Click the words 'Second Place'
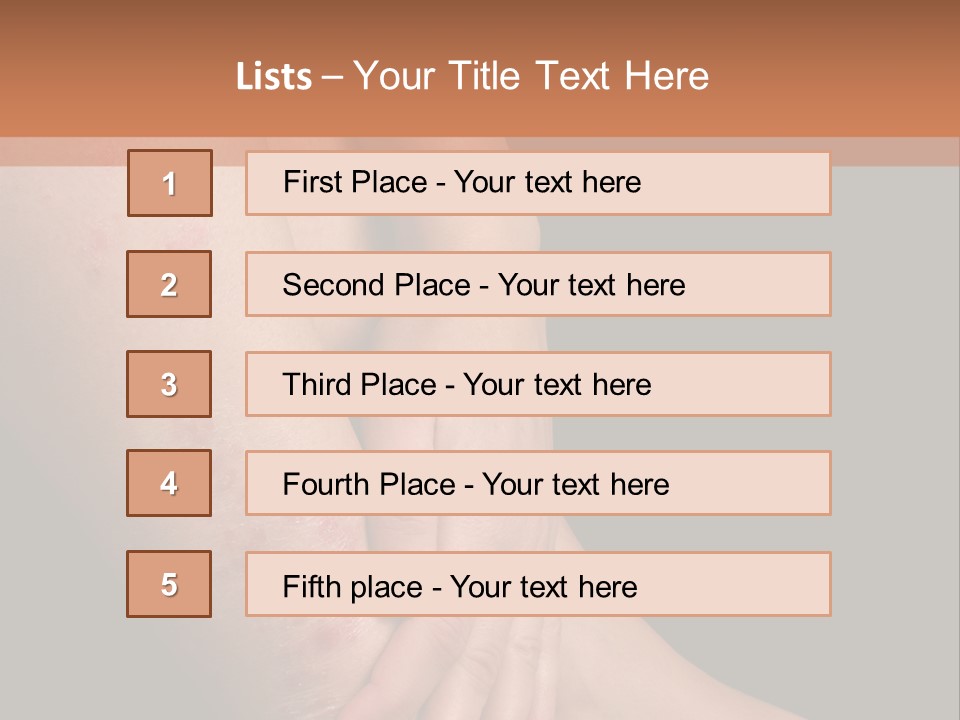The width and height of the screenshot is (960, 720). pos(377,285)
